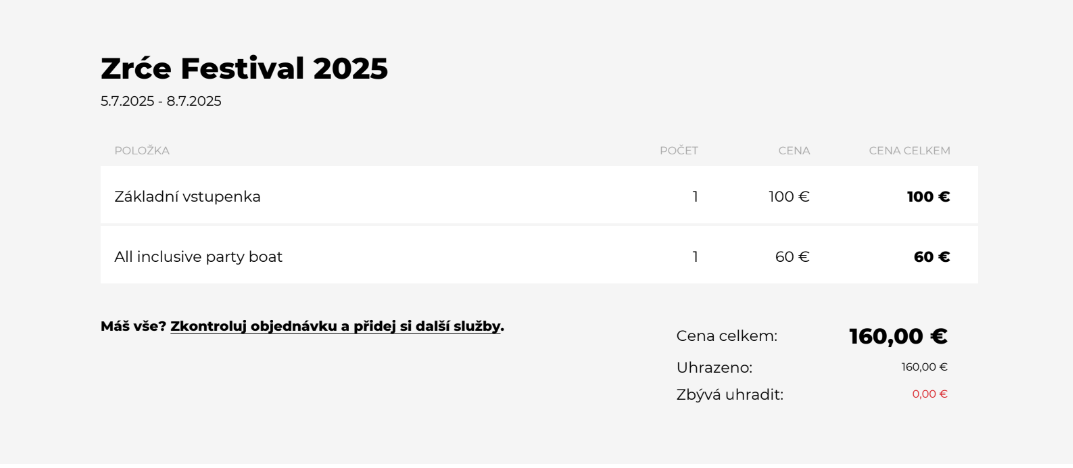Image resolution: width=1073 pixels, height=468 pixels.
Task: Click the CENA column header
Action: coord(794,151)
